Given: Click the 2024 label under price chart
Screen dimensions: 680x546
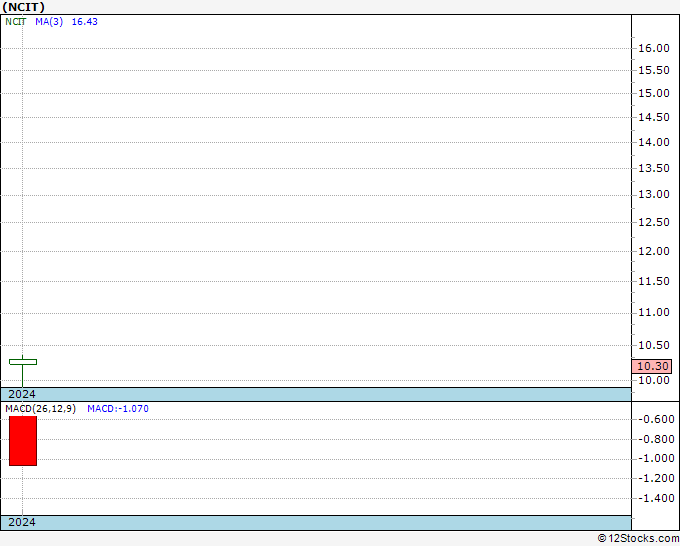Looking at the screenshot, I should coord(22,394).
